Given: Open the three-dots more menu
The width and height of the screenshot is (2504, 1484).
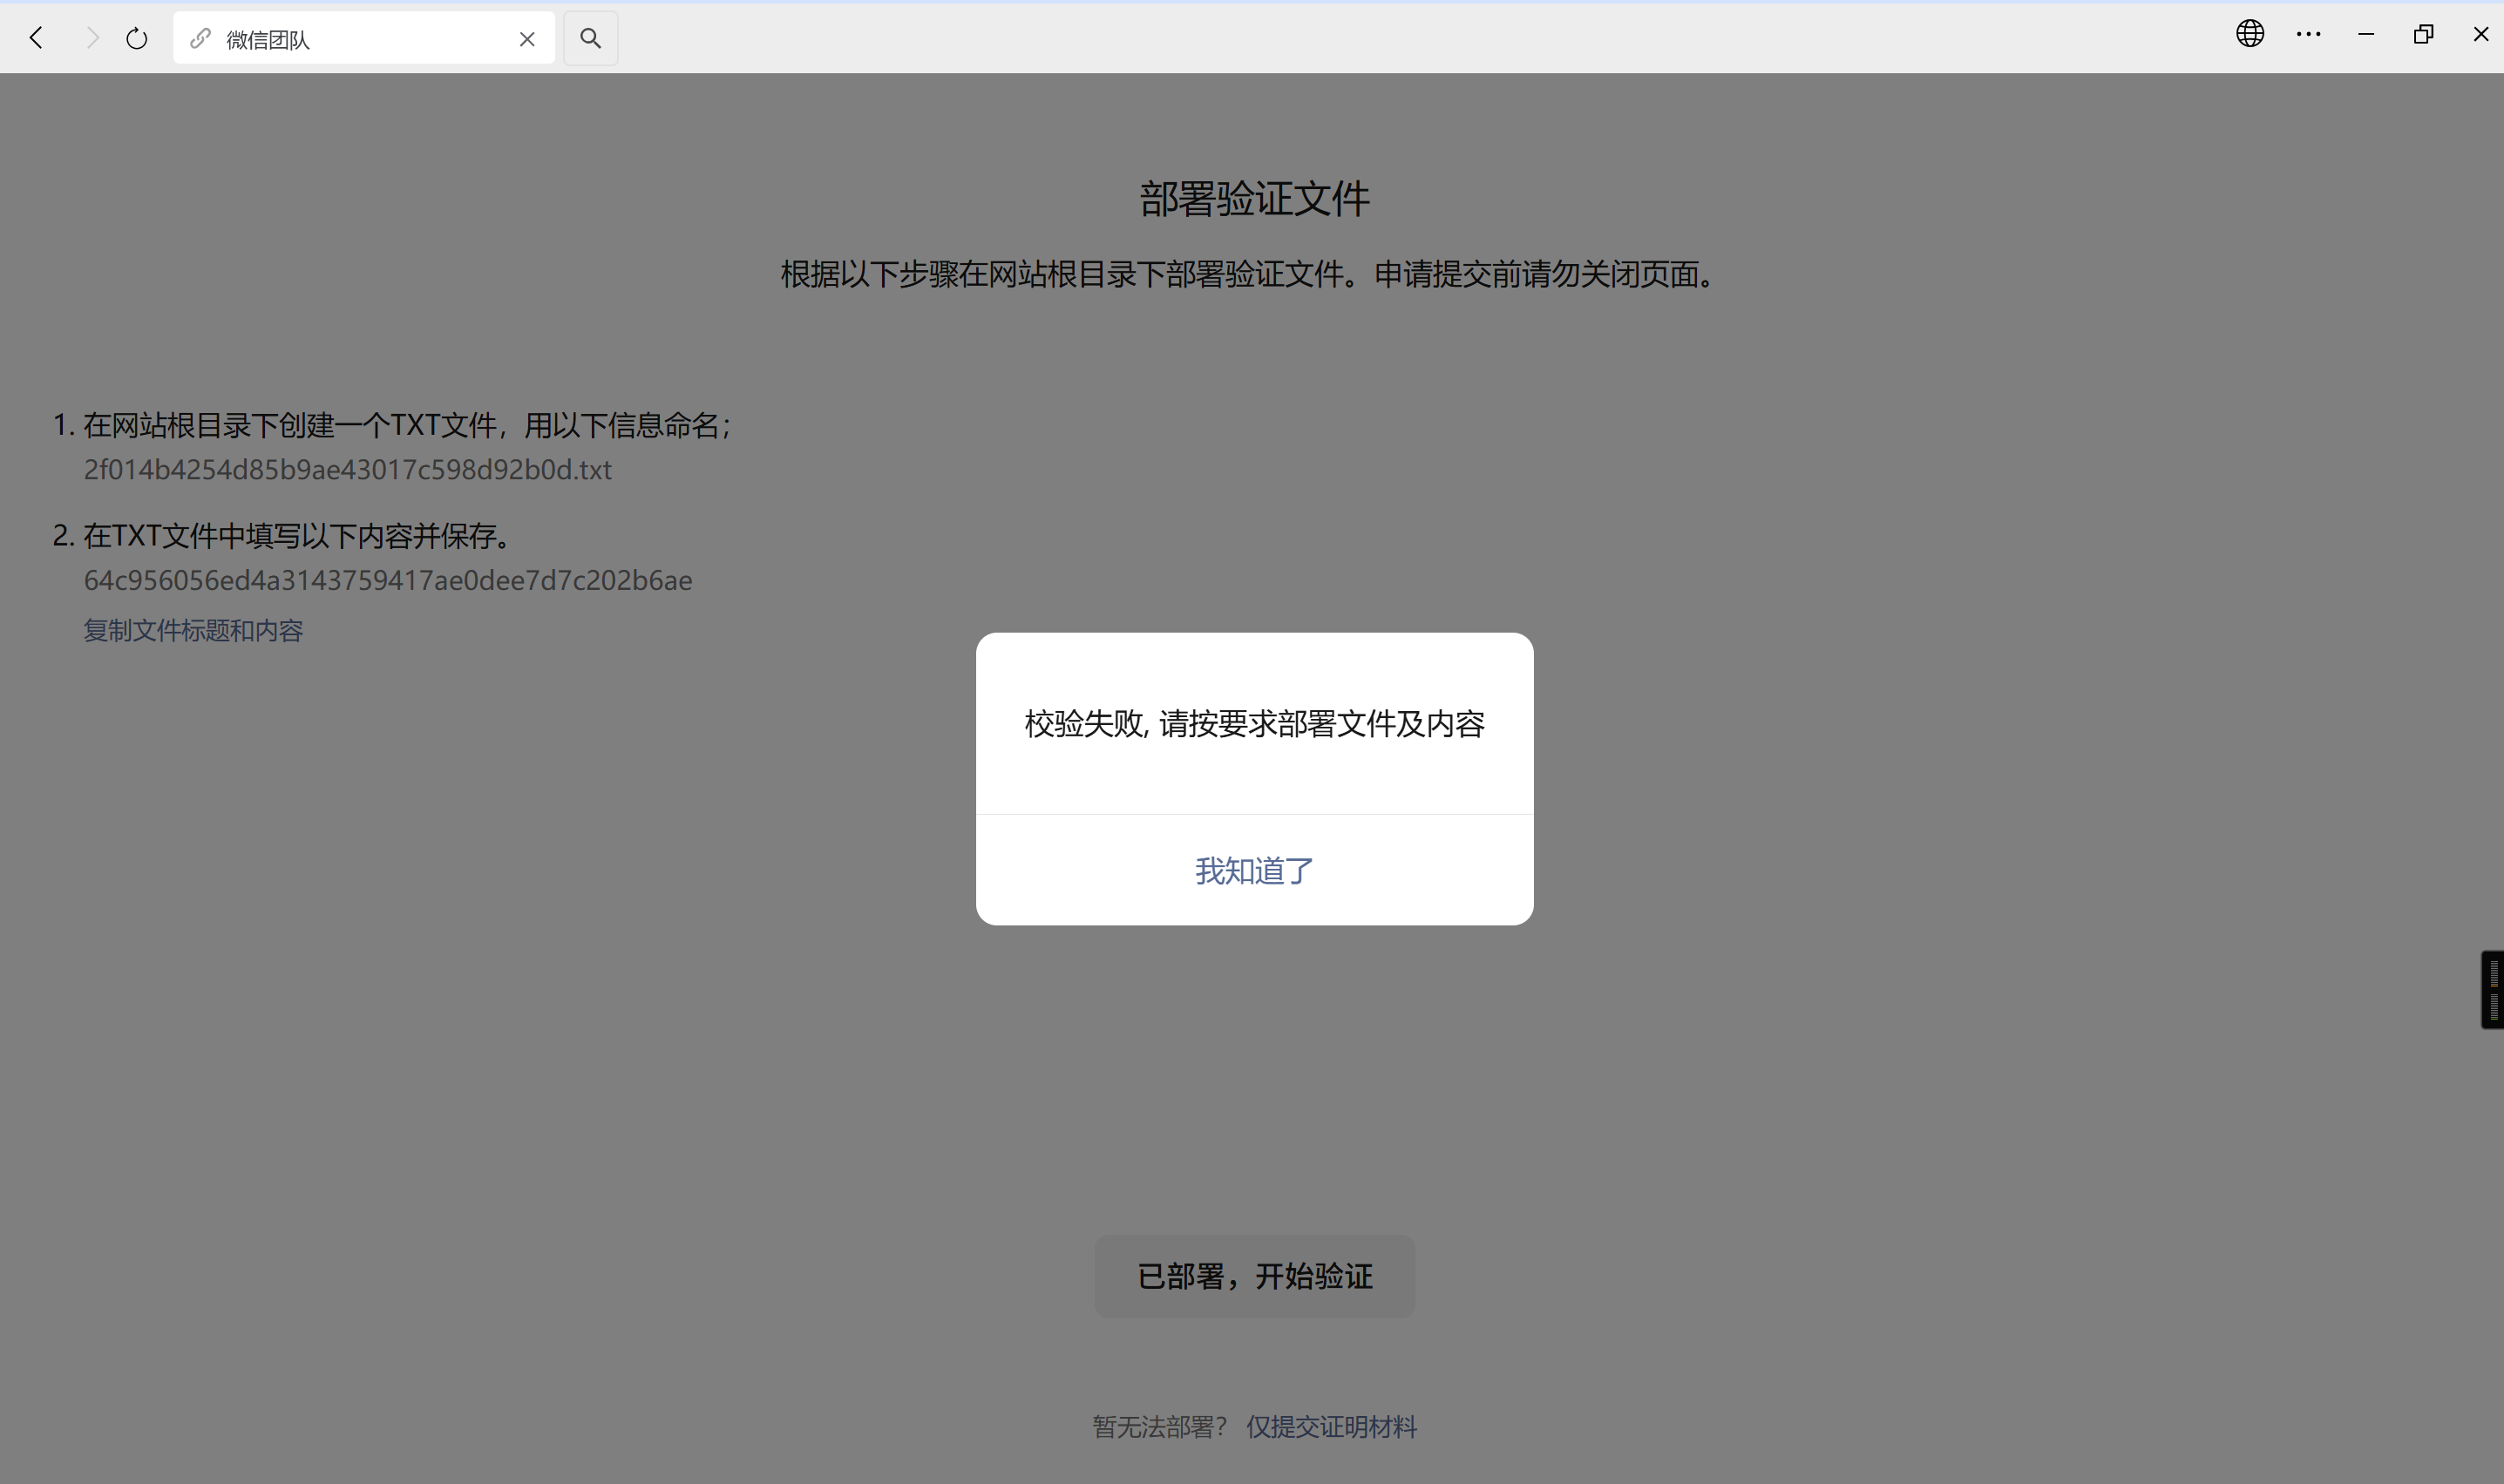Looking at the screenshot, I should (x=2308, y=34).
